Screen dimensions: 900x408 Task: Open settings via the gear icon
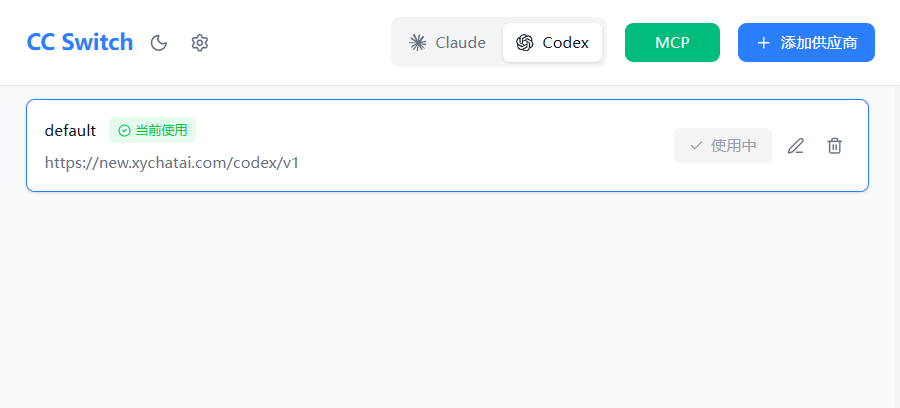pos(199,43)
